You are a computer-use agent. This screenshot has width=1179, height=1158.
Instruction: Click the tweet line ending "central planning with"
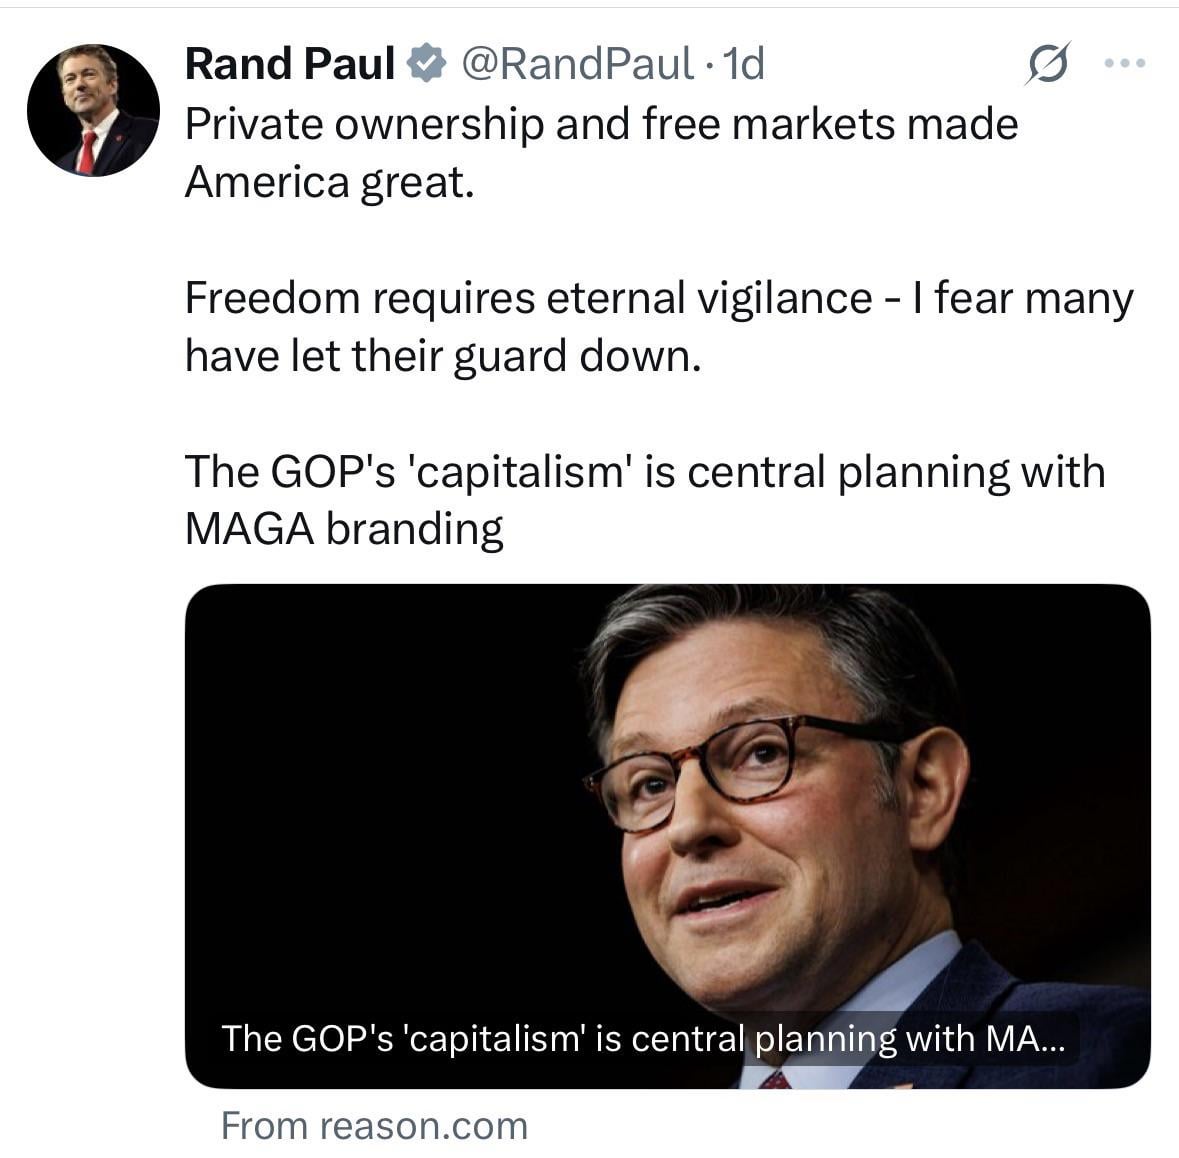(644, 472)
